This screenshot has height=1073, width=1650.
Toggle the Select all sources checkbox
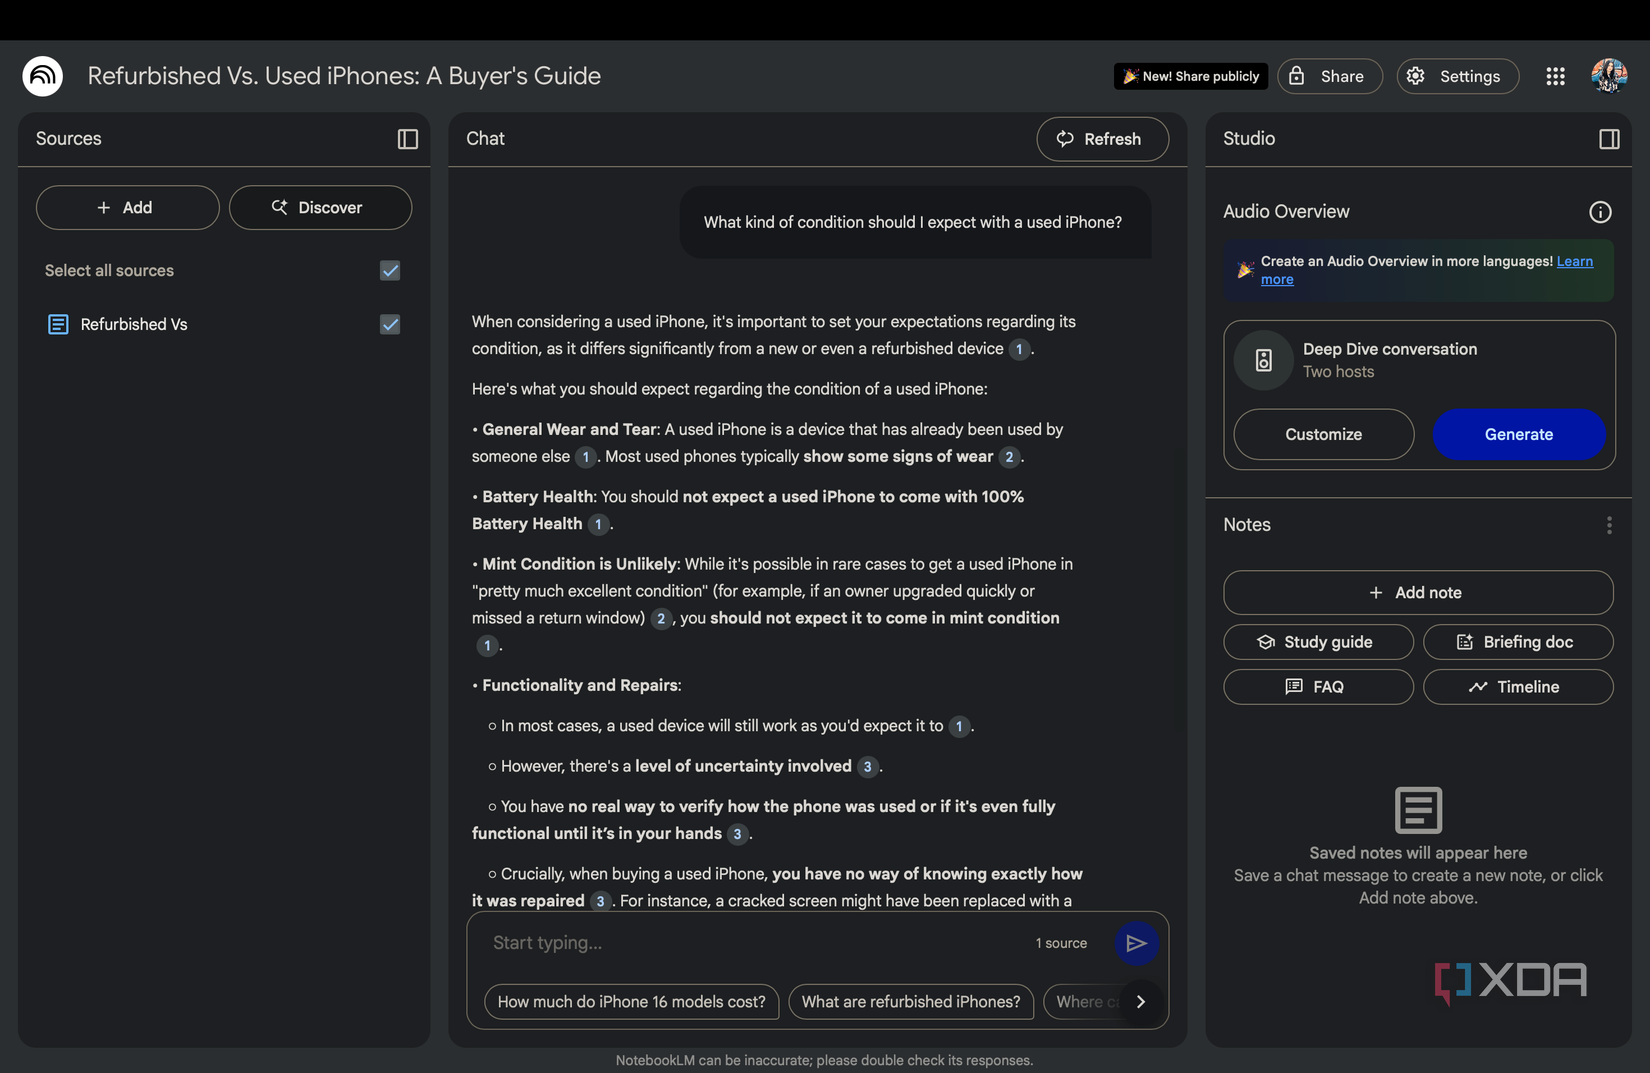(390, 271)
